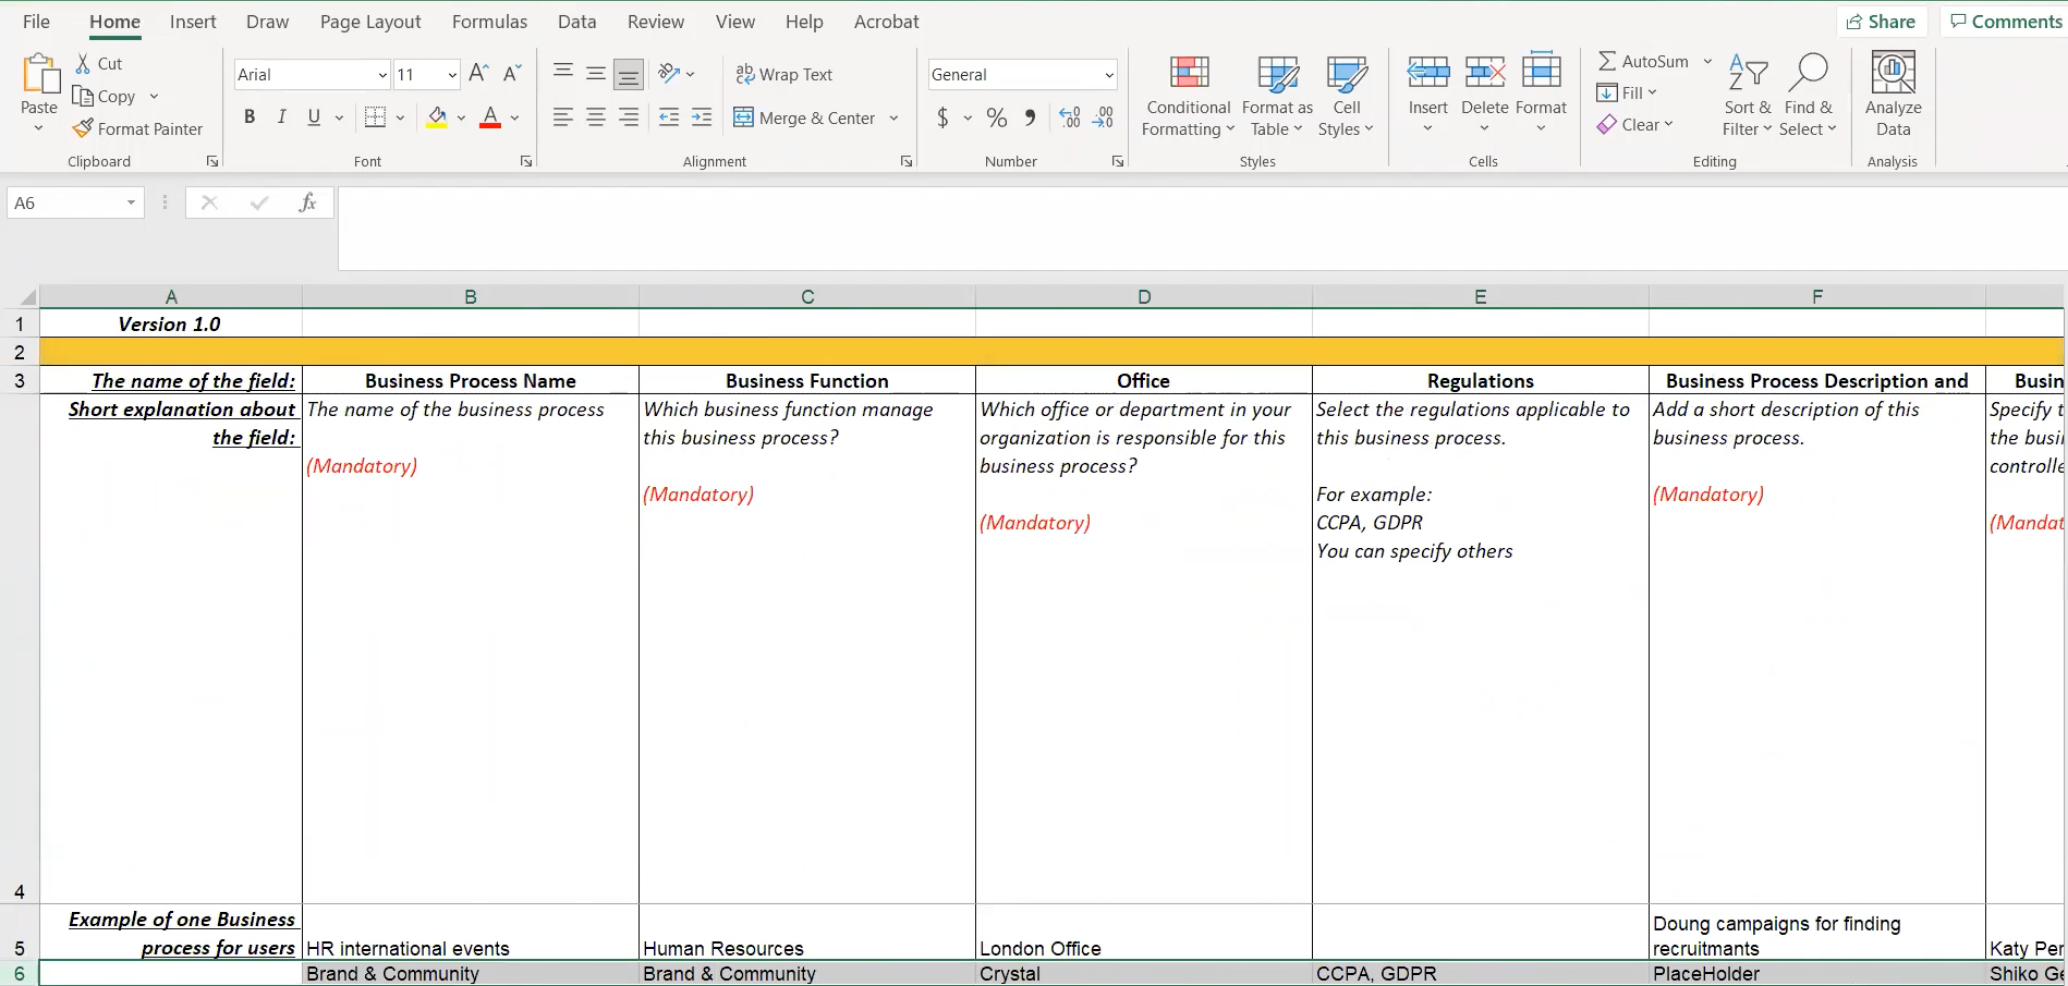Viewport: 2068px width, 986px height.
Task: Click the Fill button in Editing
Action: coord(1627,92)
